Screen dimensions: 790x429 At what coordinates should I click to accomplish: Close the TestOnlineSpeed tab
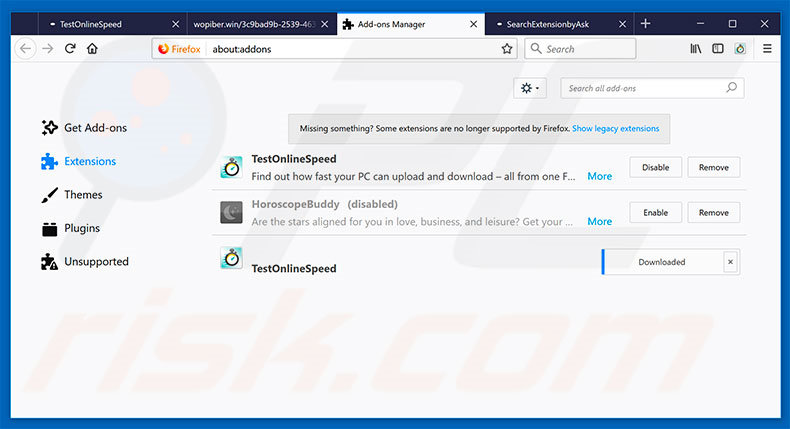(175, 24)
